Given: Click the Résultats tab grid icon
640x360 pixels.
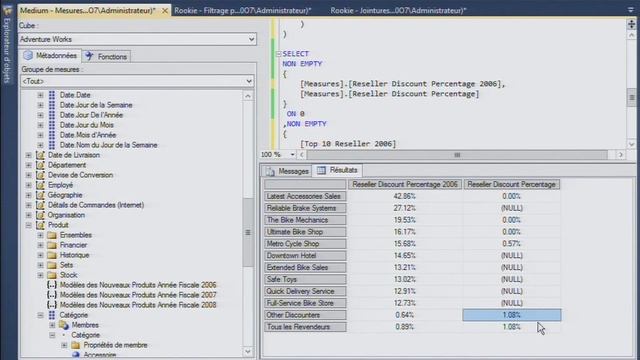Looking at the screenshot, I should [322, 170].
